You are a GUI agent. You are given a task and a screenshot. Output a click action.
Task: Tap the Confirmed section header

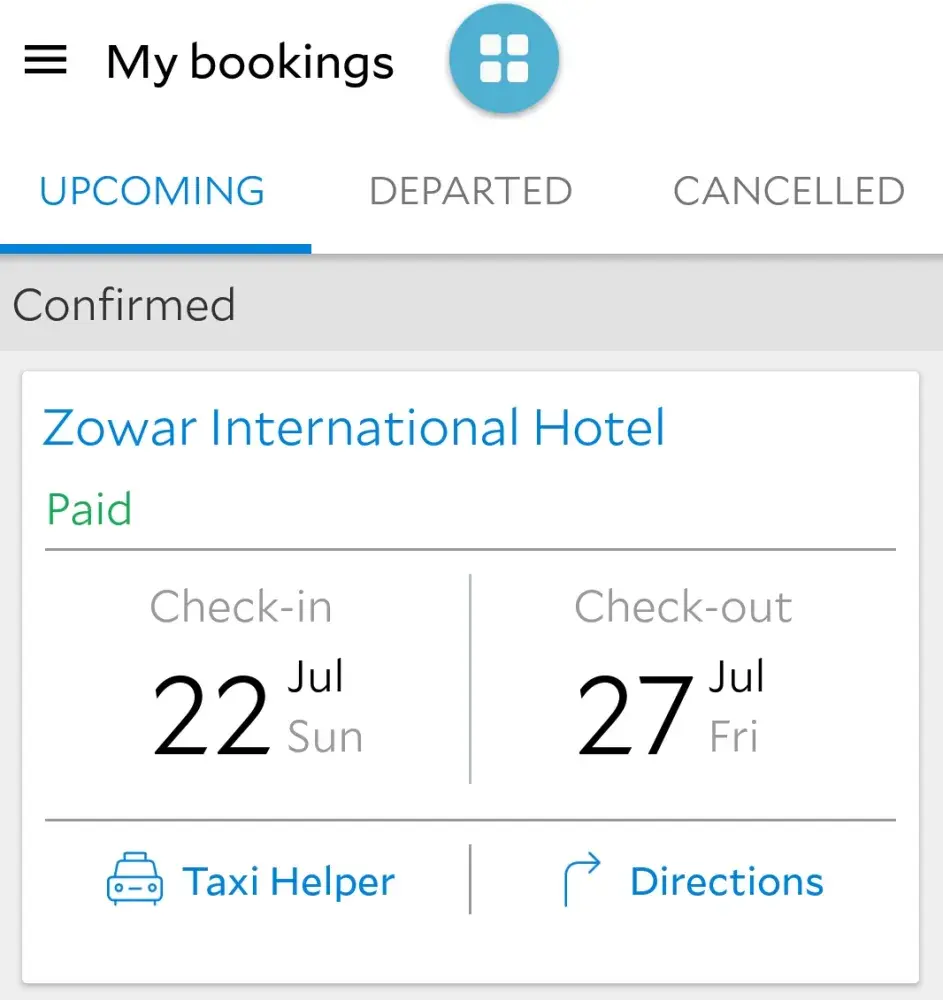(x=124, y=305)
